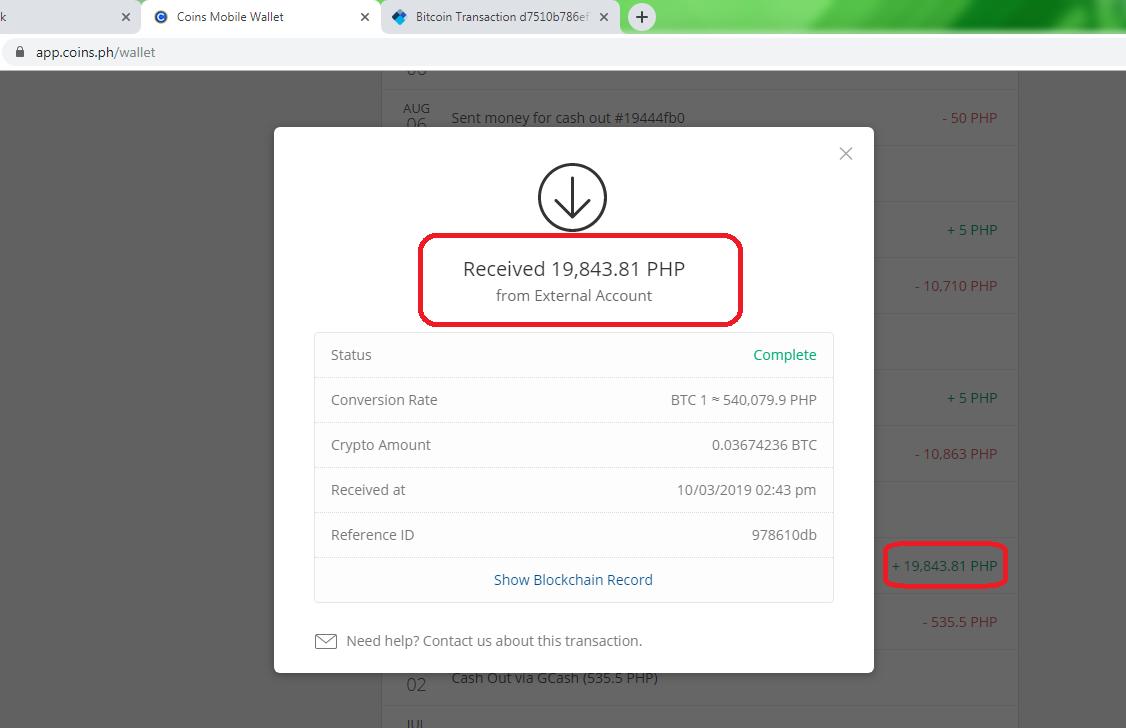Switch to Bitcoin Transaction tab
This screenshot has height=728, width=1126.
click(x=502, y=17)
